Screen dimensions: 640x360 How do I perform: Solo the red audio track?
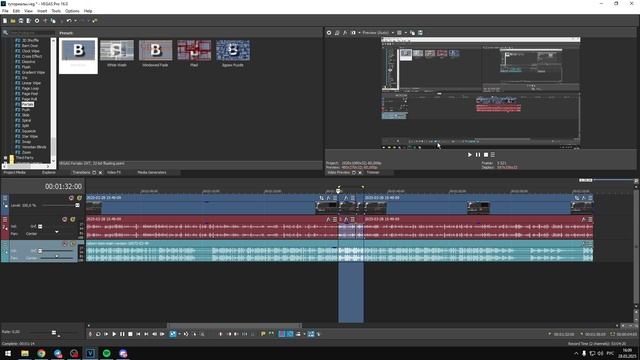[73, 219]
